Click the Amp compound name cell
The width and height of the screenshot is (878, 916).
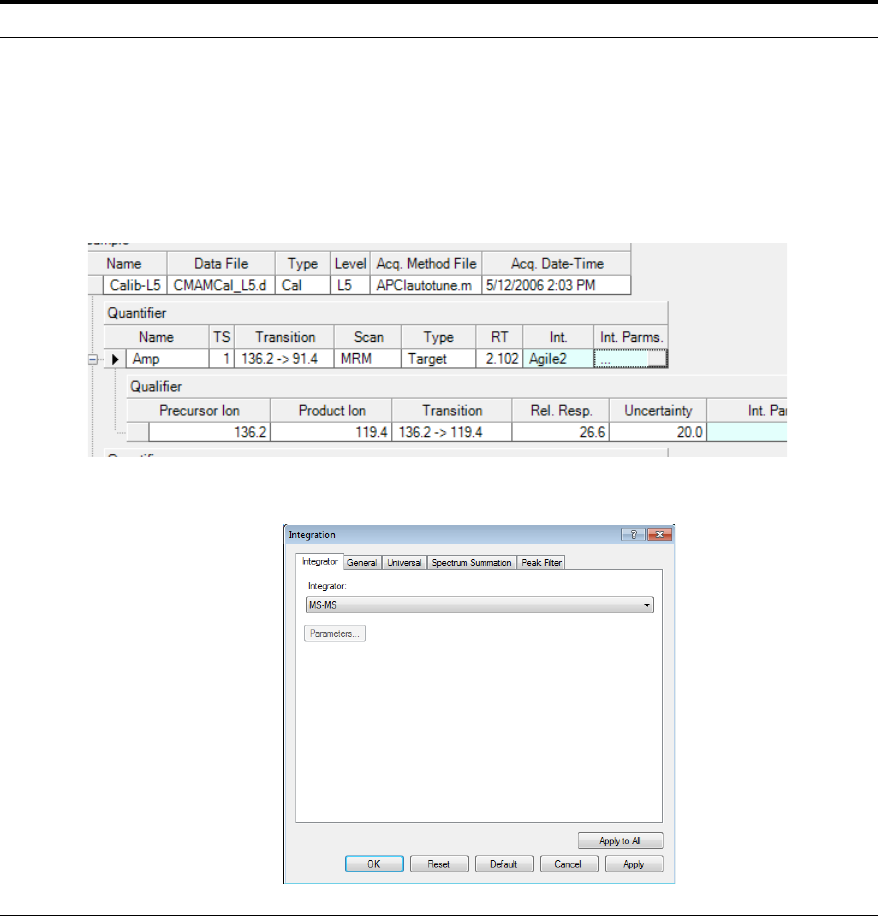[167, 359]
